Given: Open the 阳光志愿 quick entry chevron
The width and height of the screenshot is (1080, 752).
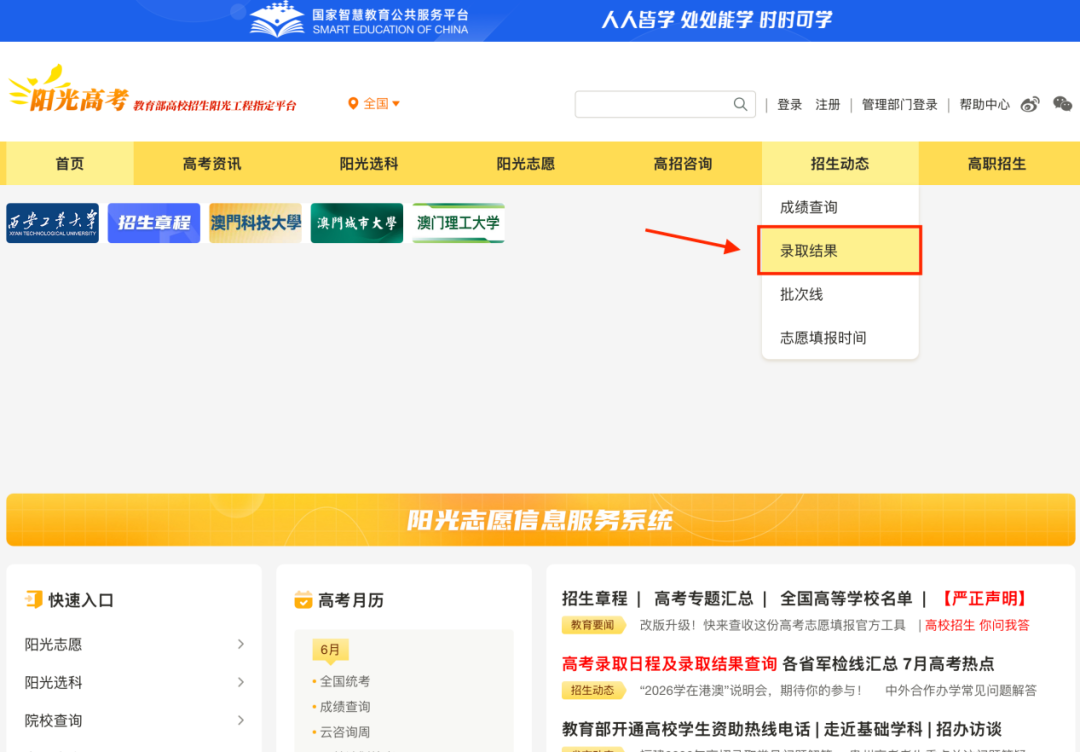Looking at the screenshot, I should (240, 644).
